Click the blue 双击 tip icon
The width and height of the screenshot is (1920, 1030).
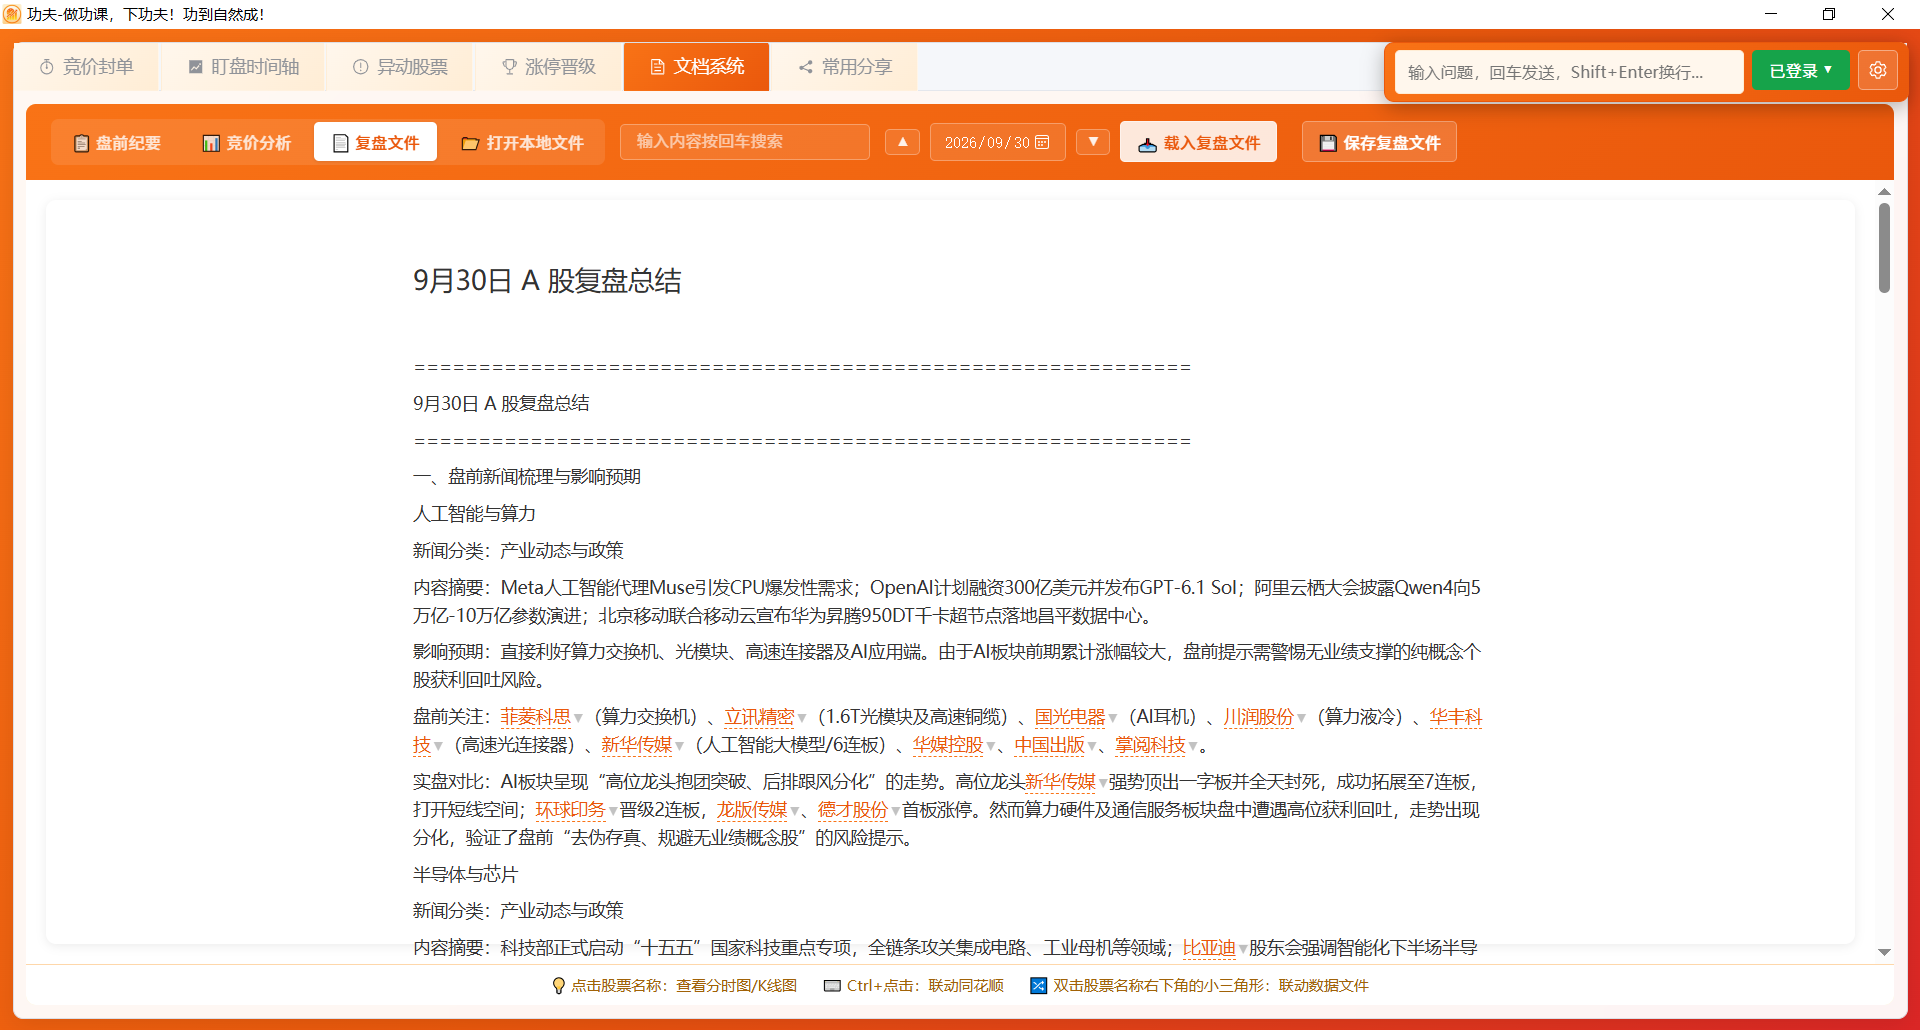point(1038,986)
